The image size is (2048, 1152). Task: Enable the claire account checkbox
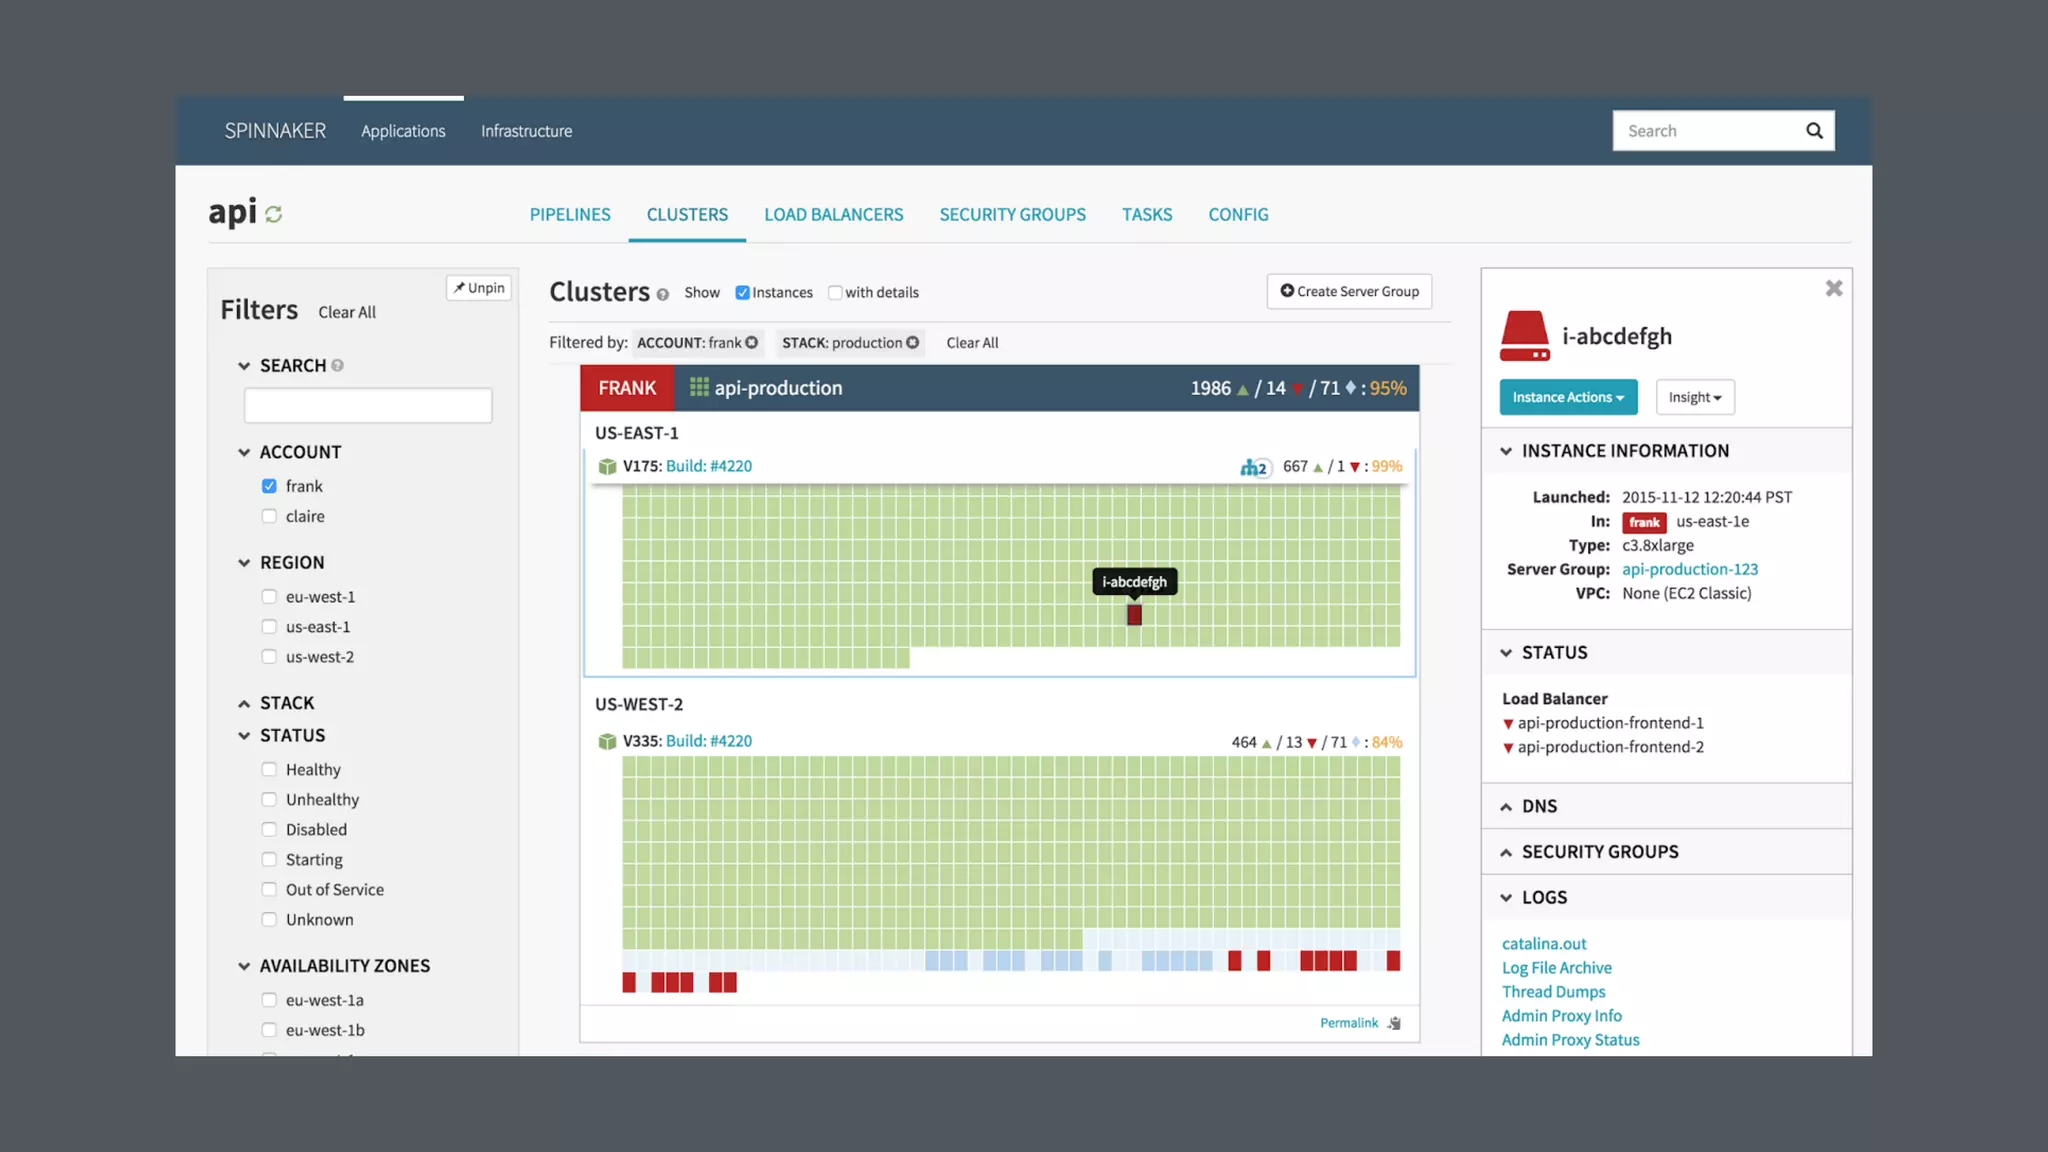(269, 516)
